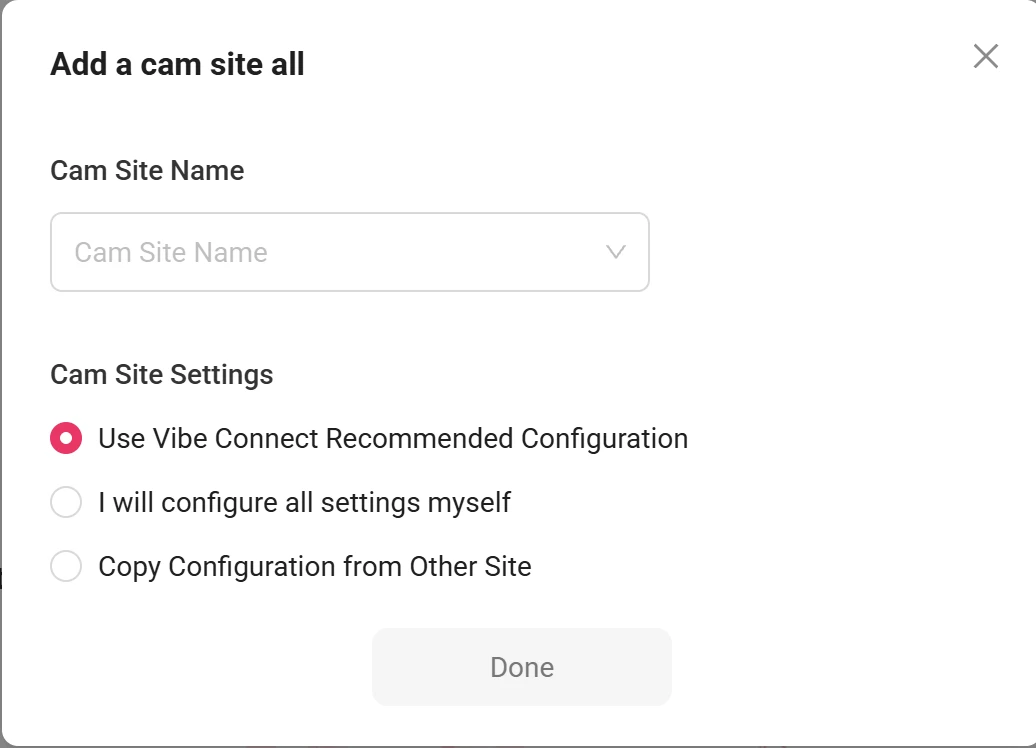1036x748 pixels.
Task: Pick the Copy Configuration from Other Site radio
Action: tap(66, 566)
